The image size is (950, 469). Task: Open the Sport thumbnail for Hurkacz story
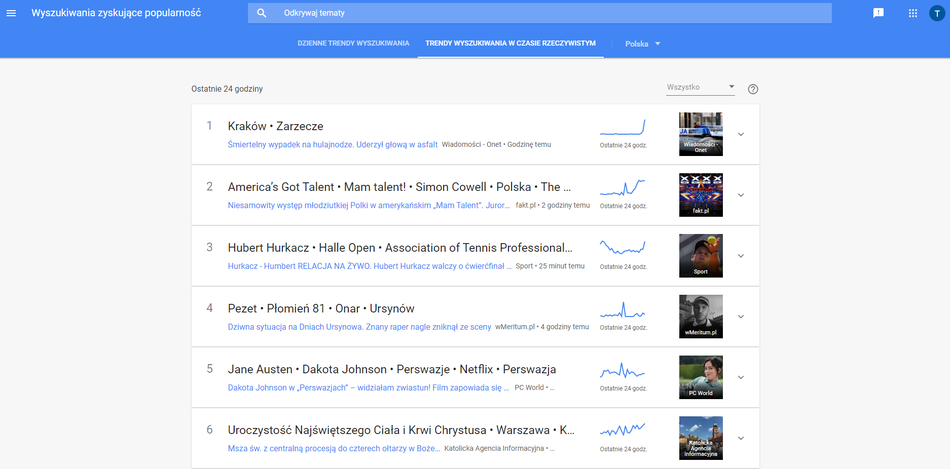700,255
